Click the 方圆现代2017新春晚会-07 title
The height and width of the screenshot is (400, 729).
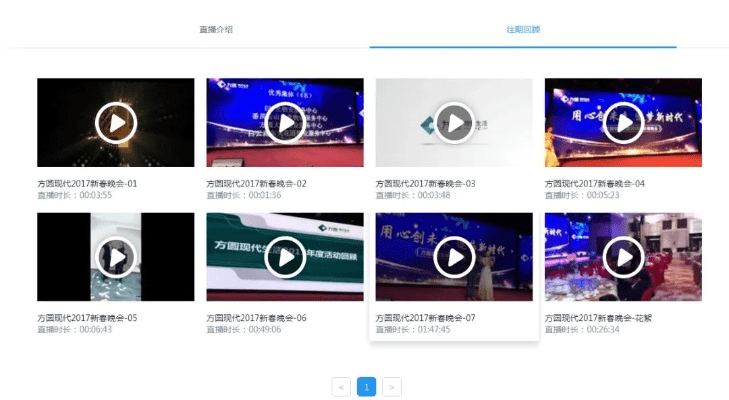click(x=425, y=318)
